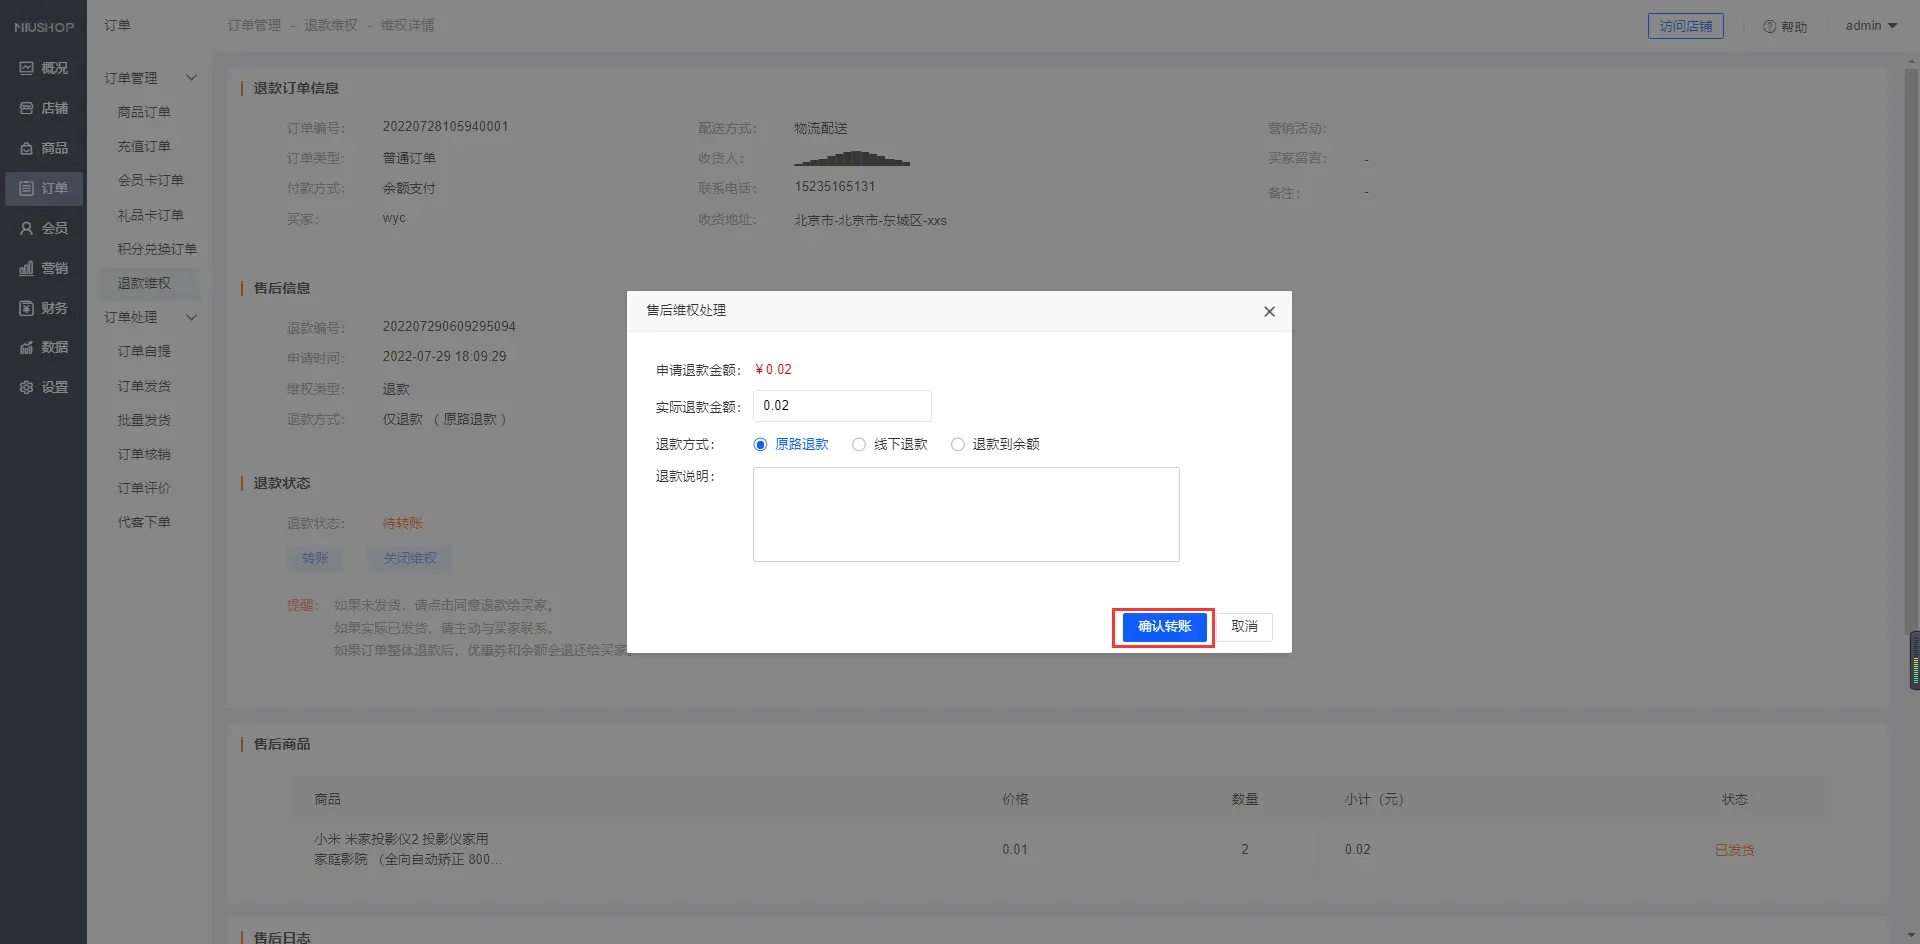Collapse the 订单处理 menu group chevron
The width and height of the screenshot is (1920, 944).
tap(191, 317)
